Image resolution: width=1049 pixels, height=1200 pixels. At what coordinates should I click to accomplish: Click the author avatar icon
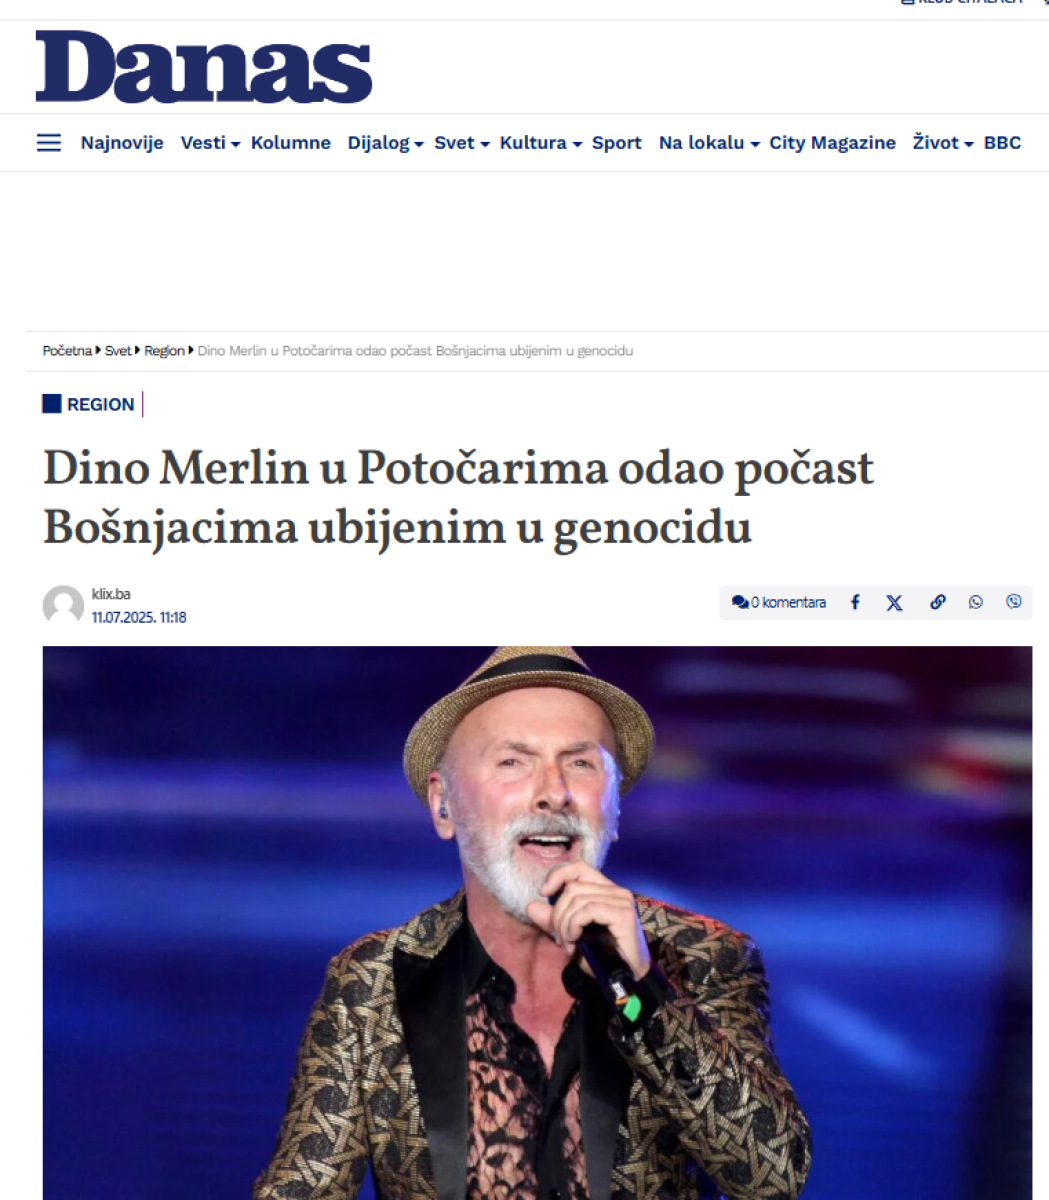[x=63, y=606]
